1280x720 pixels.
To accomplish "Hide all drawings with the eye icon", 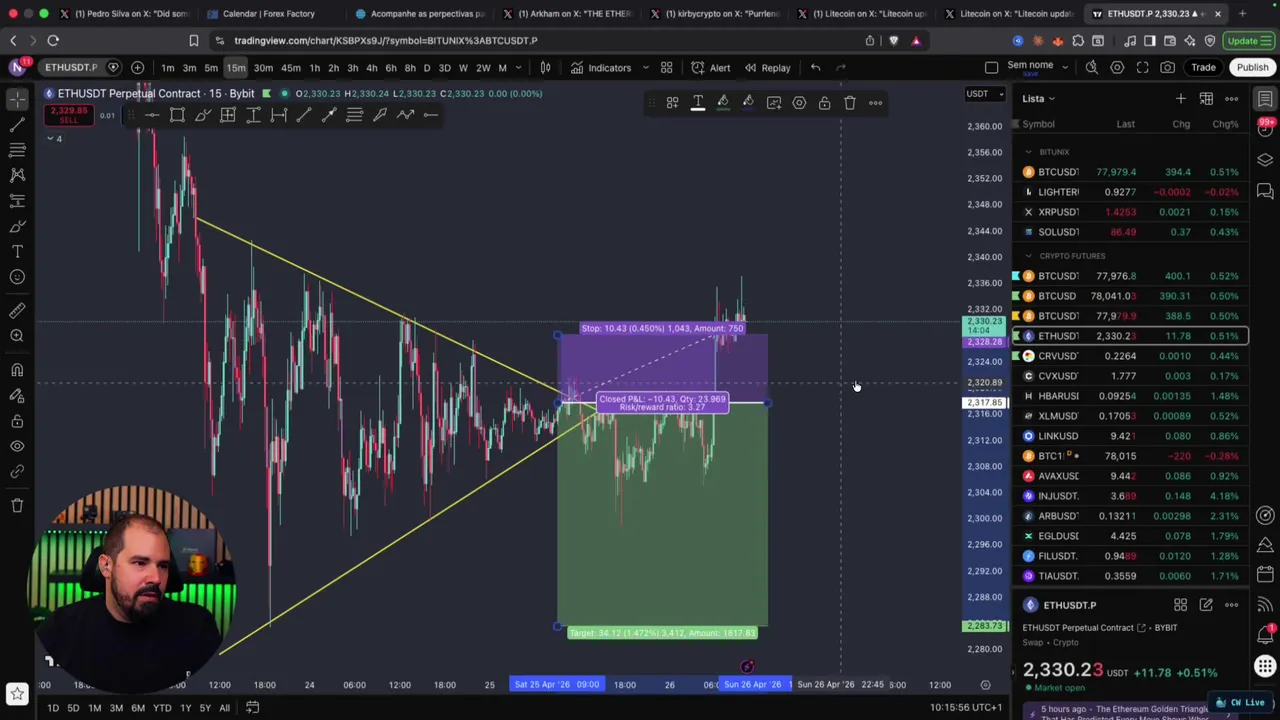I will [x=17, y=446].
